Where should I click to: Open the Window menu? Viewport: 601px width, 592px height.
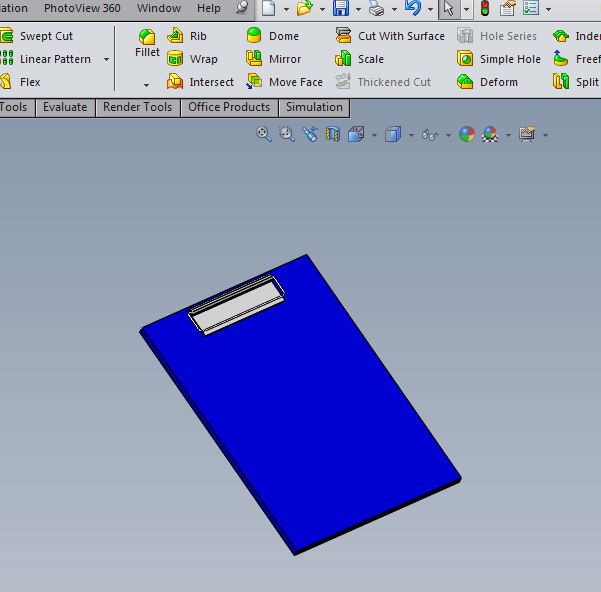159,8
